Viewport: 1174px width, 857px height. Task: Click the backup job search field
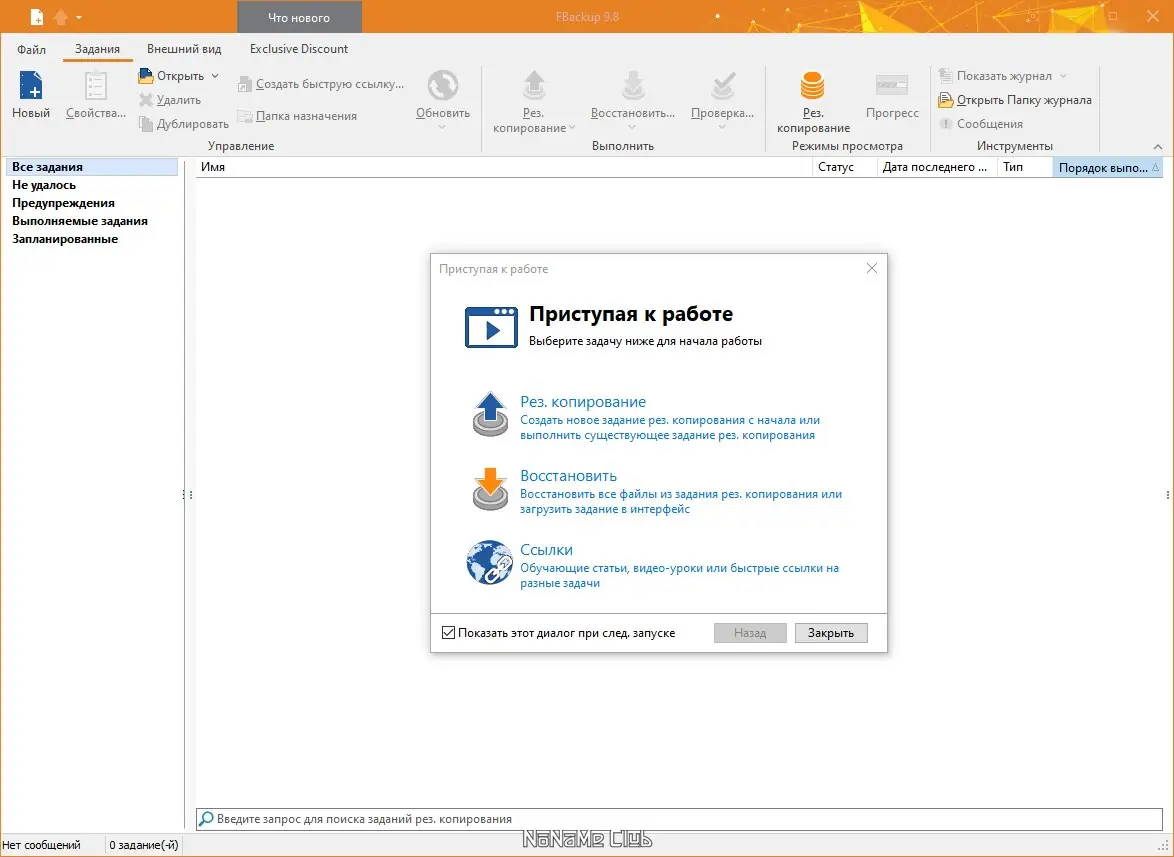click(679, 819)
